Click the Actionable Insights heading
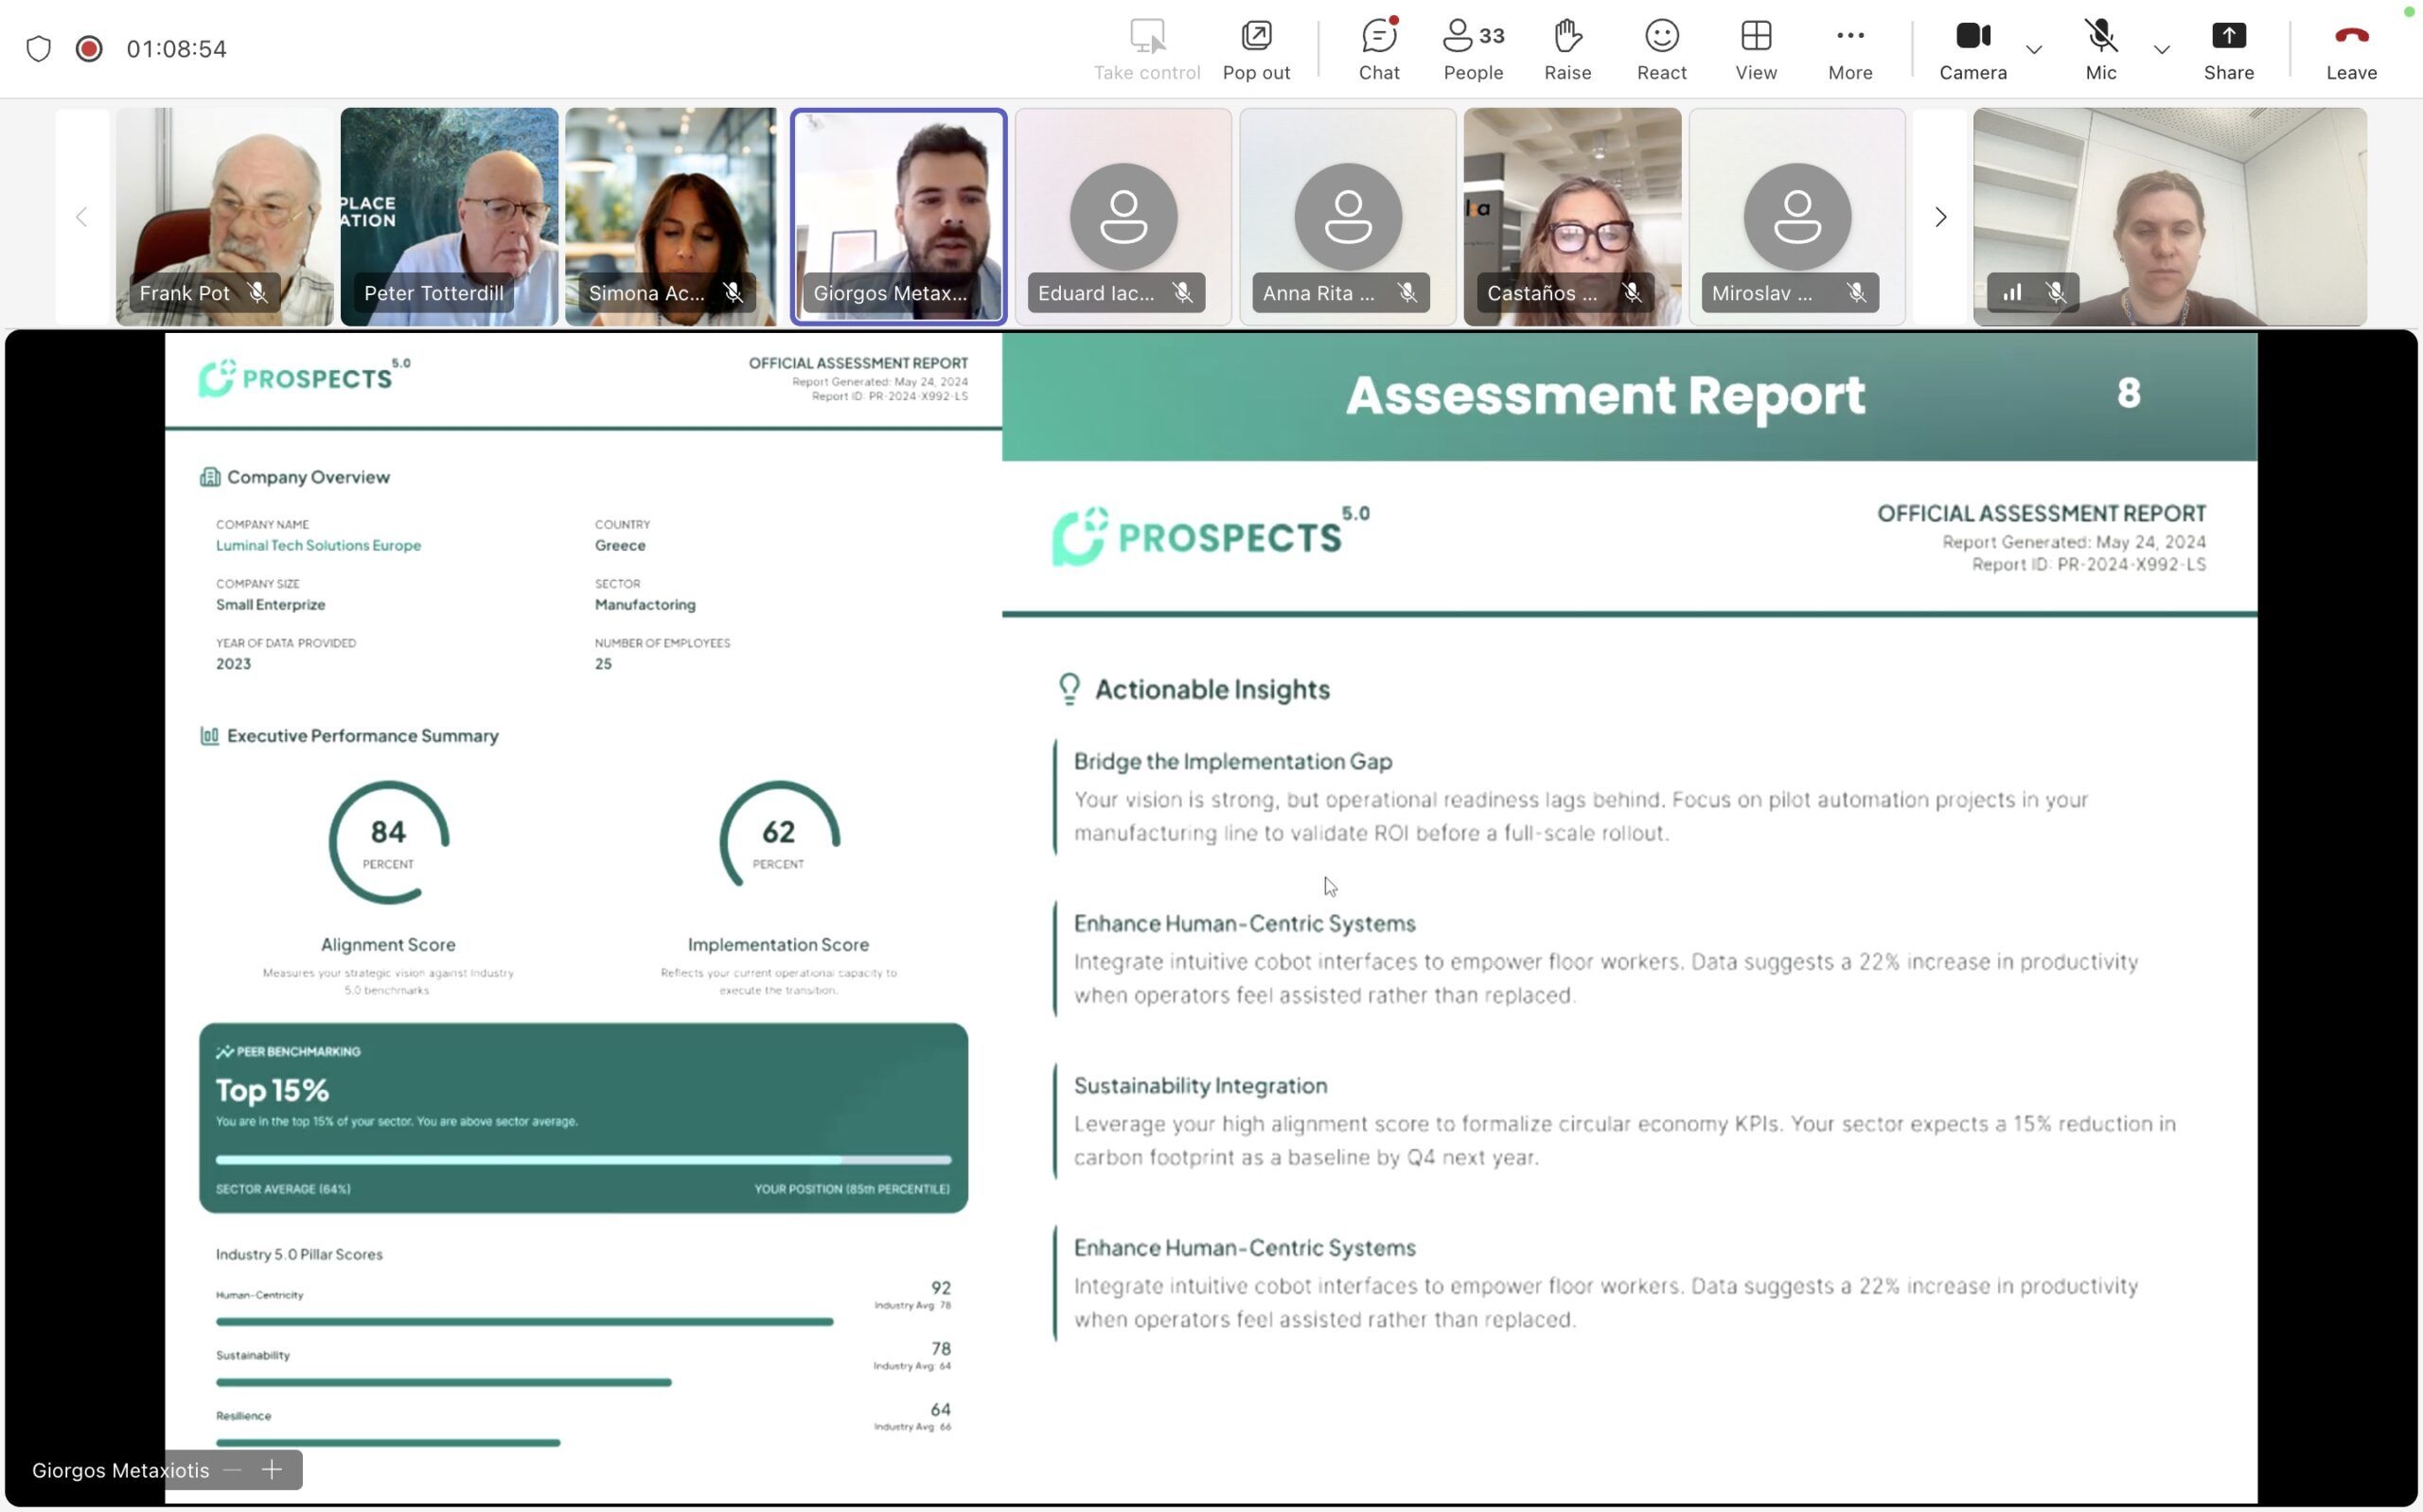The image size is (2423, 1512). (x=1212, y=689)
